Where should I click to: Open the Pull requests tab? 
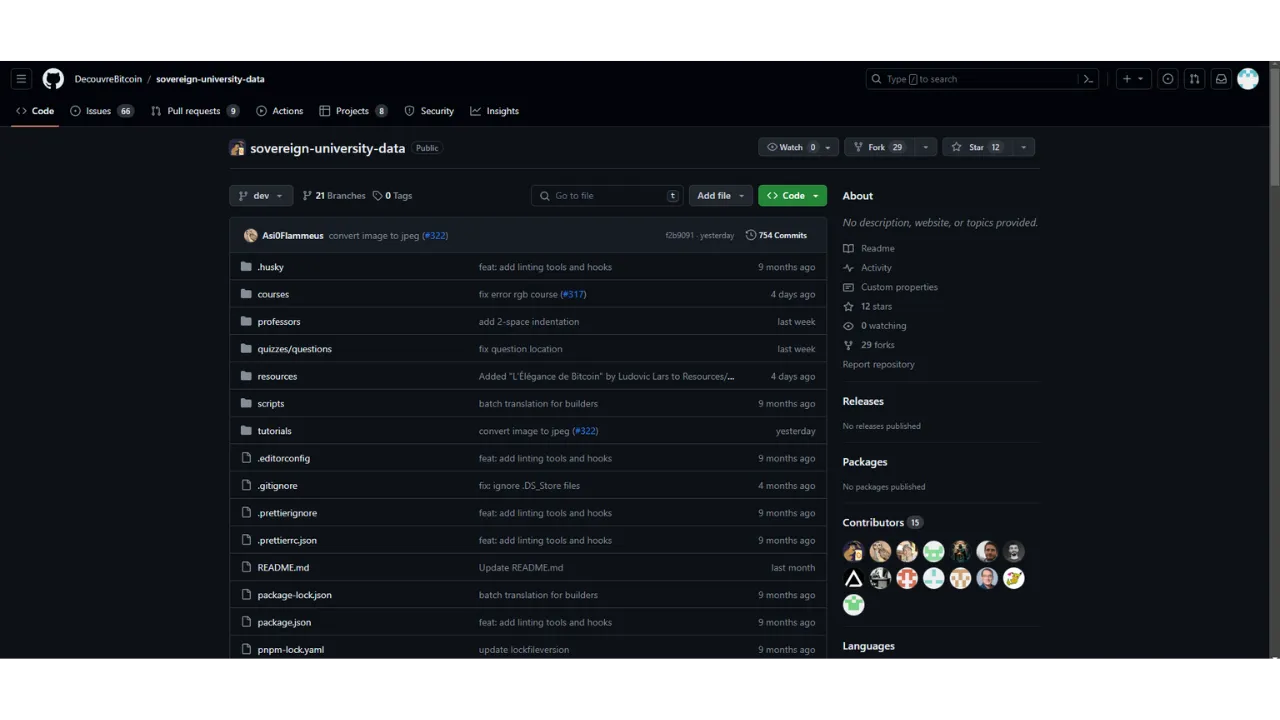(x=195, y=111)
